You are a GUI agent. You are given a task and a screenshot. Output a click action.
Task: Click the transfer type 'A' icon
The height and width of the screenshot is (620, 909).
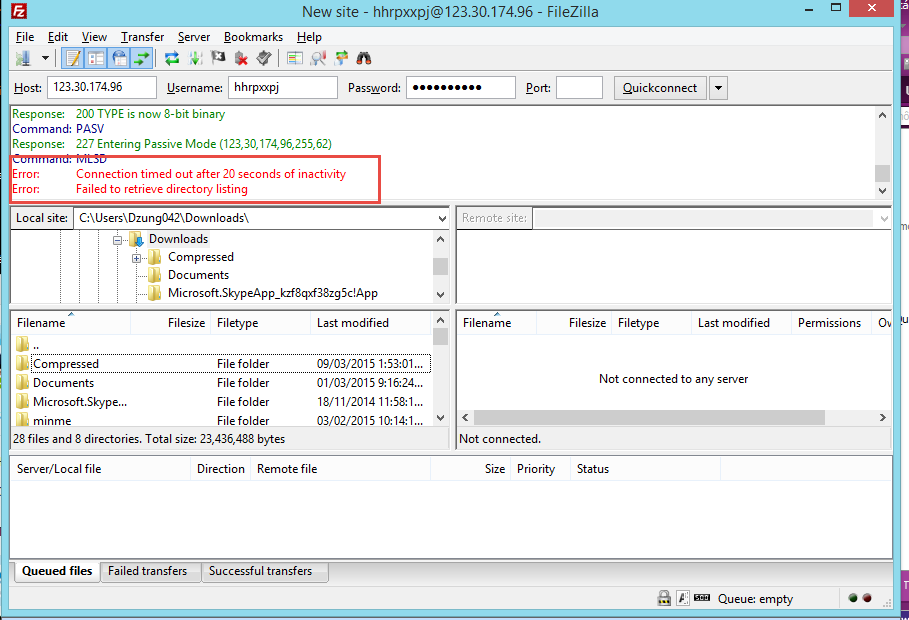tap(683, 598)
